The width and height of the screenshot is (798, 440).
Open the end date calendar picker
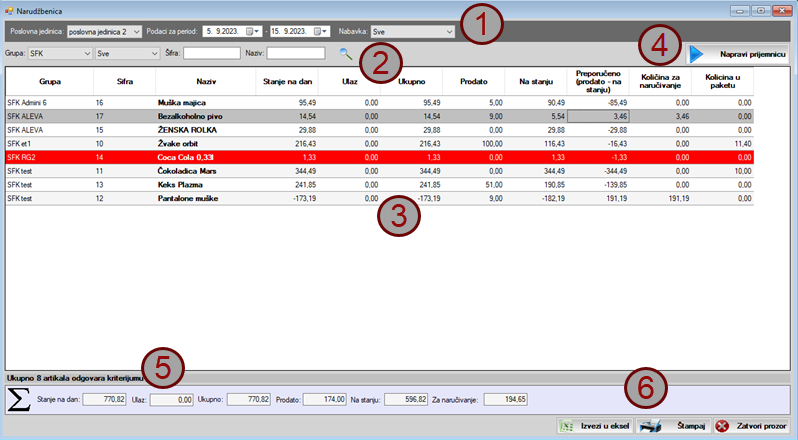tap(321, 32)
